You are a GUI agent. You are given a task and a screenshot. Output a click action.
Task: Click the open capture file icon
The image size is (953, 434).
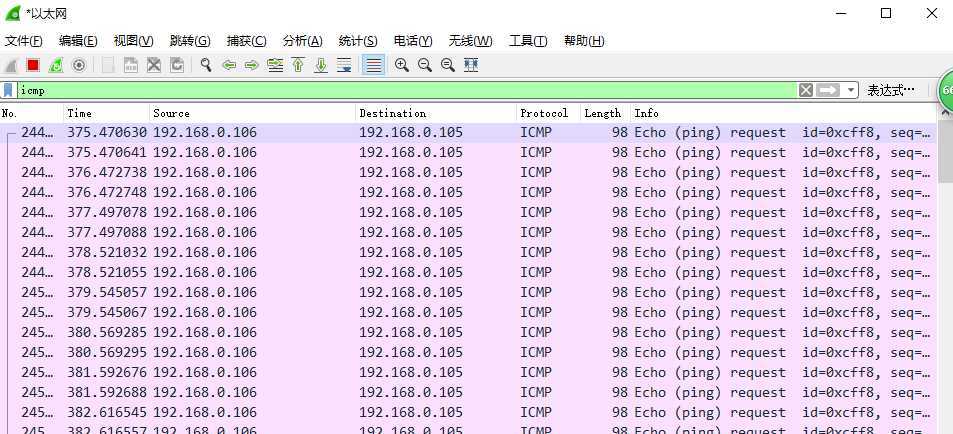108,65
